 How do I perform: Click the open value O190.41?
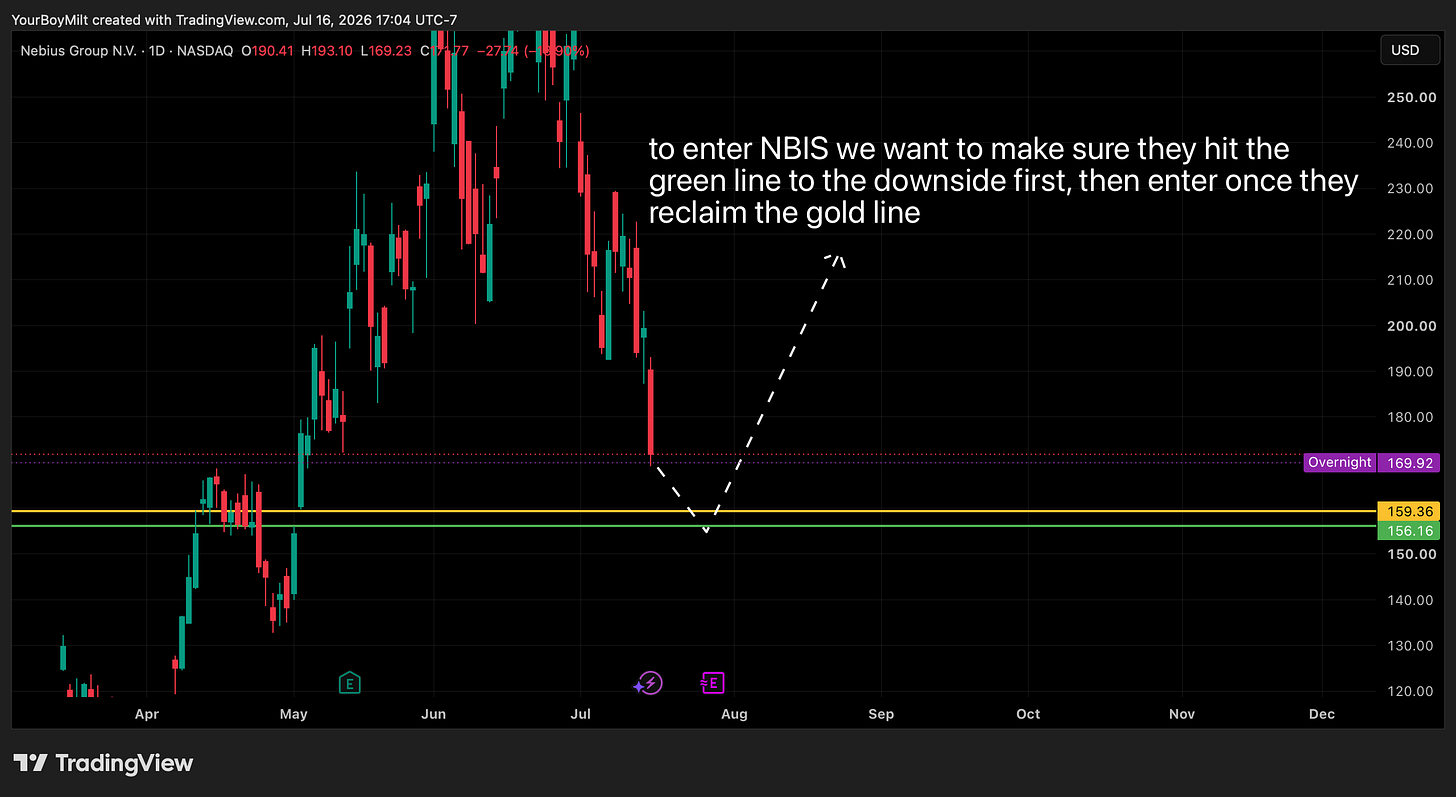click(x=265, y=50)
